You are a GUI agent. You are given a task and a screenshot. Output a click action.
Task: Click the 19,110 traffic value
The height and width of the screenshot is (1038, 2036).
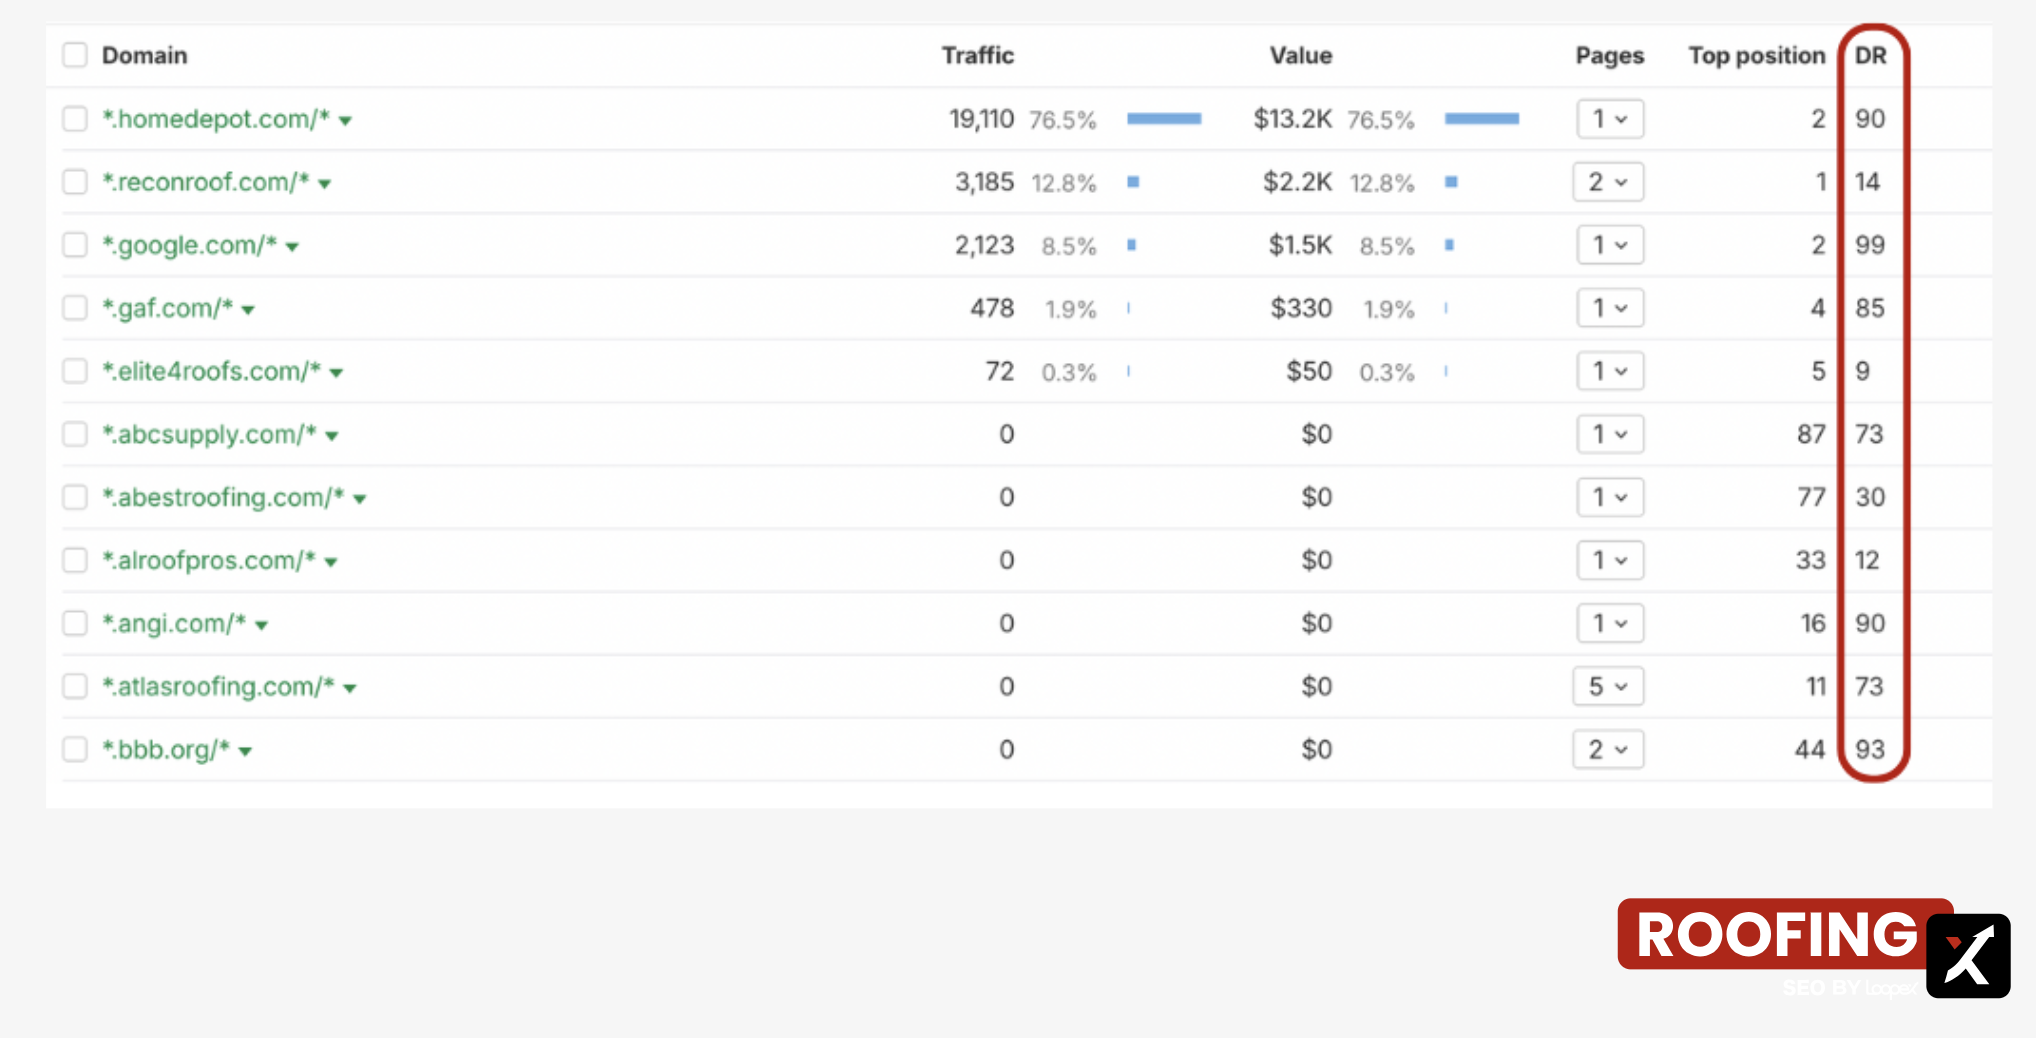(x=982, y=119)
